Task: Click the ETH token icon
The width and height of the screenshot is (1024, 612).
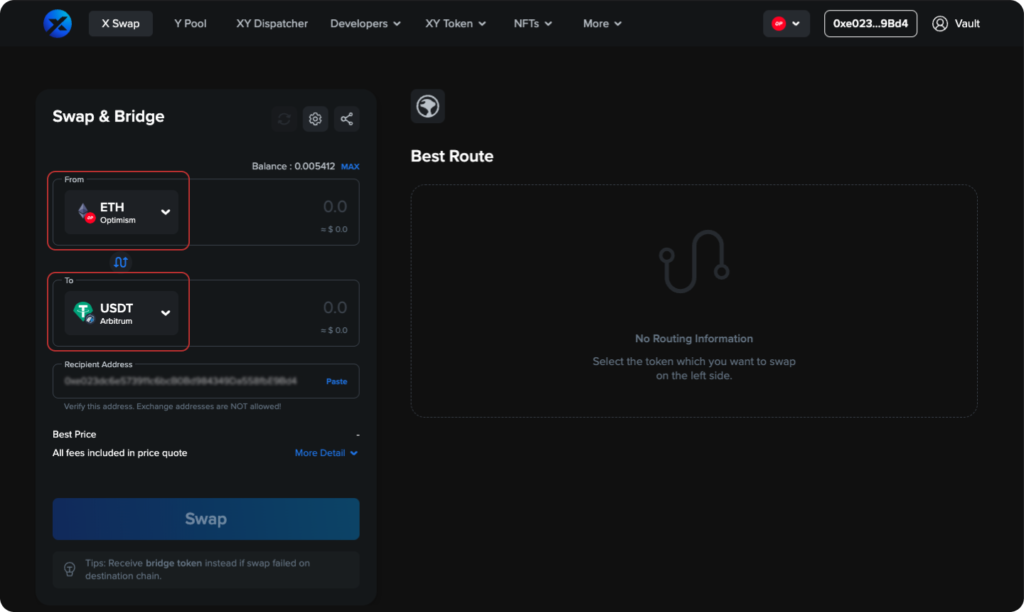Action: click(x=85, y=212)
